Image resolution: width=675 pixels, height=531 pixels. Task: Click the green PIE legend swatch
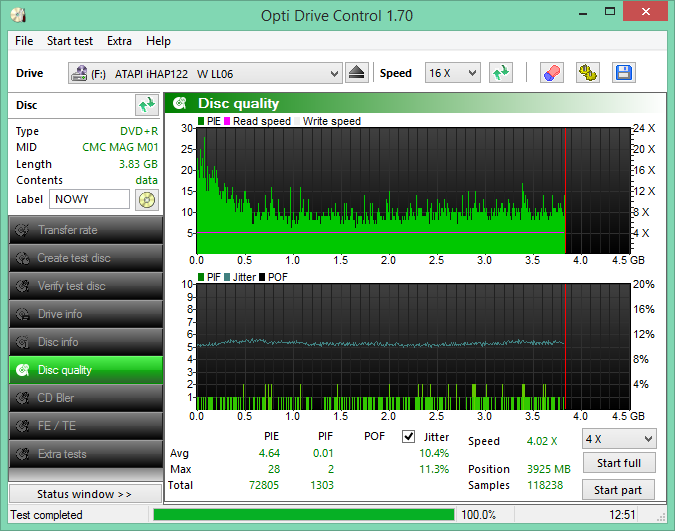click(201, 121)
